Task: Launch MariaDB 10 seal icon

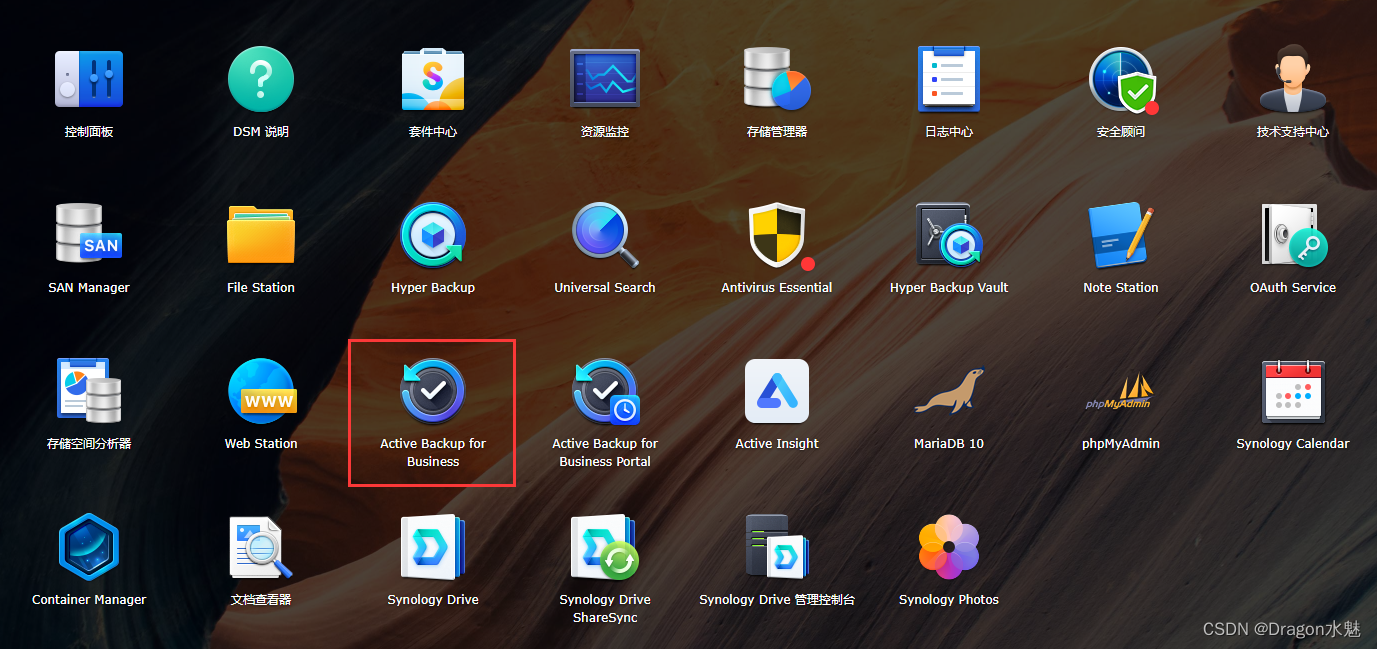Action: (x=949, y=391)
